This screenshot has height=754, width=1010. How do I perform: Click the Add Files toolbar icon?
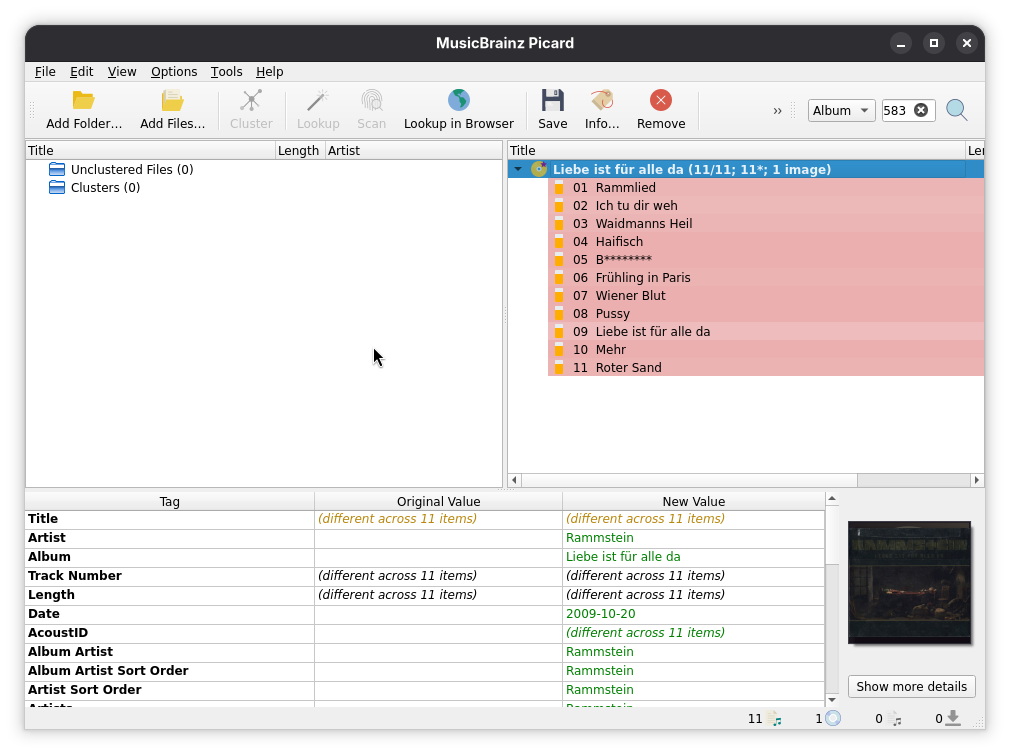[172, 100]
